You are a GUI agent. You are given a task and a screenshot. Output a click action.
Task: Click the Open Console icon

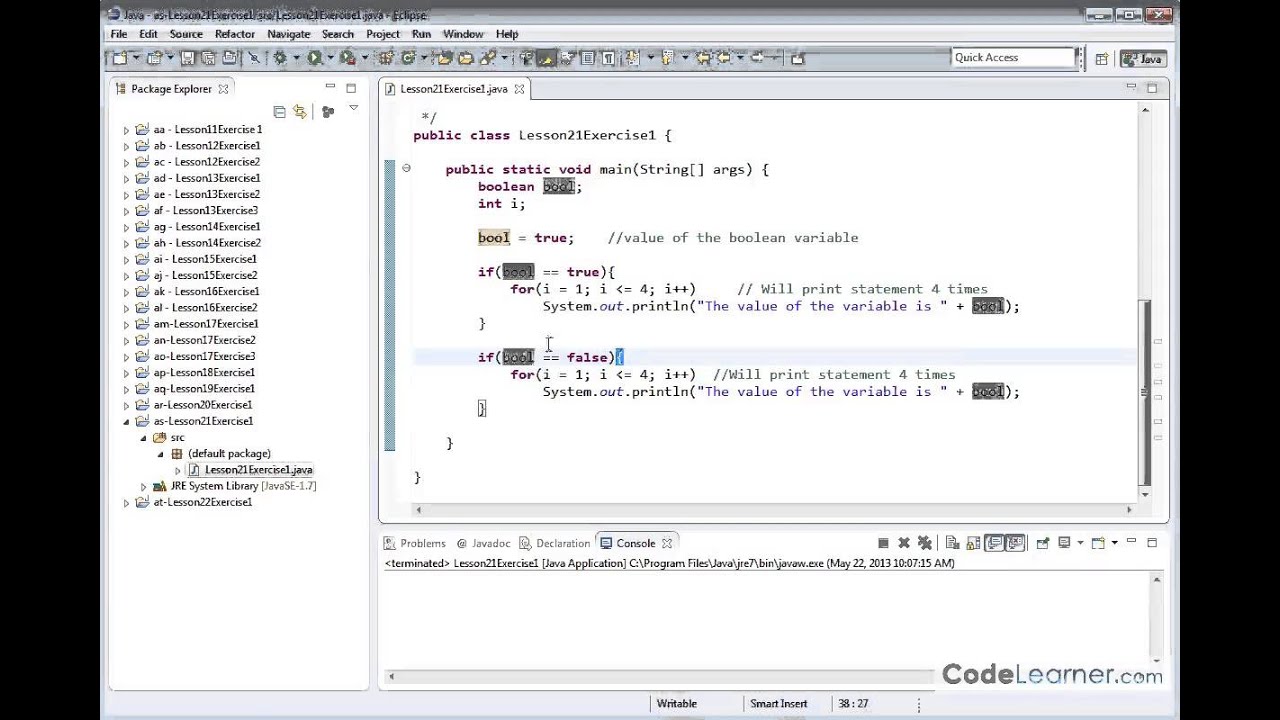pos(1097,543)
